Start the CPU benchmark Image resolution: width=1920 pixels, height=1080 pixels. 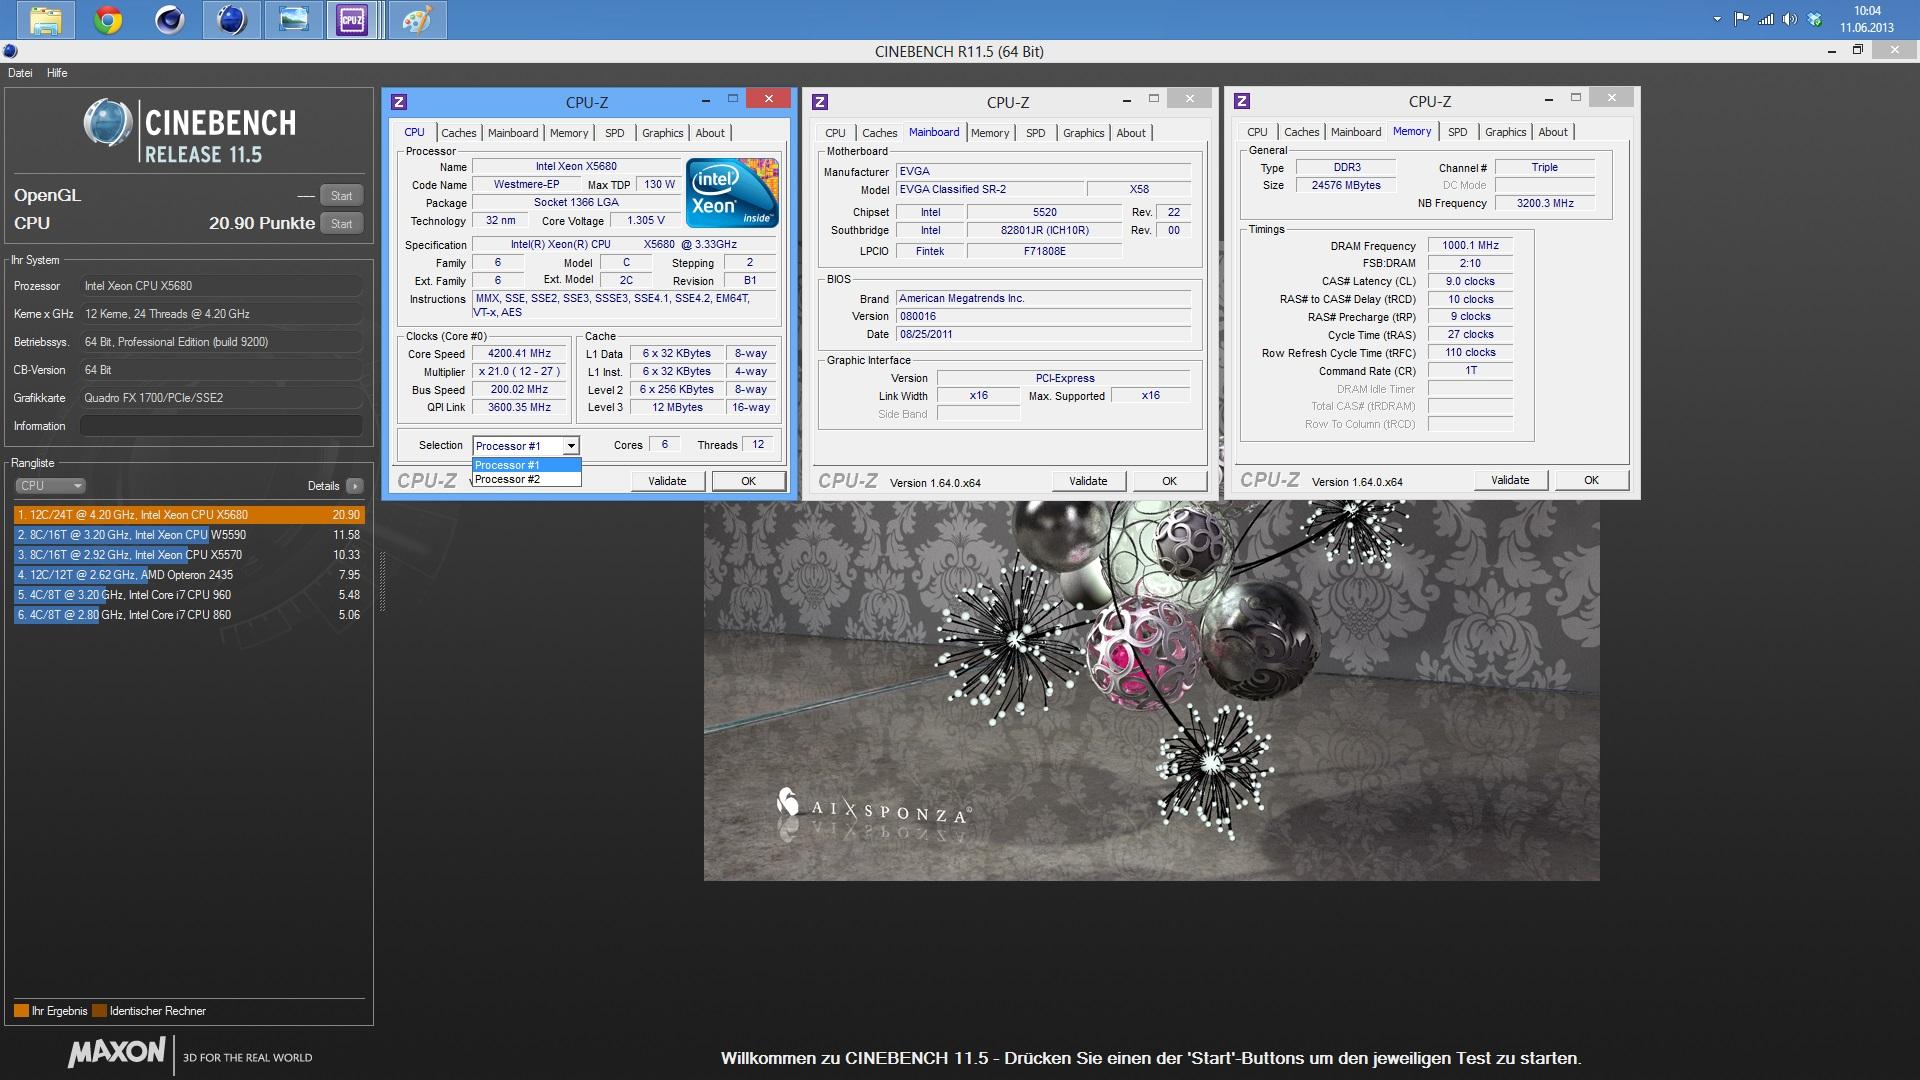[x=341, y=224]
